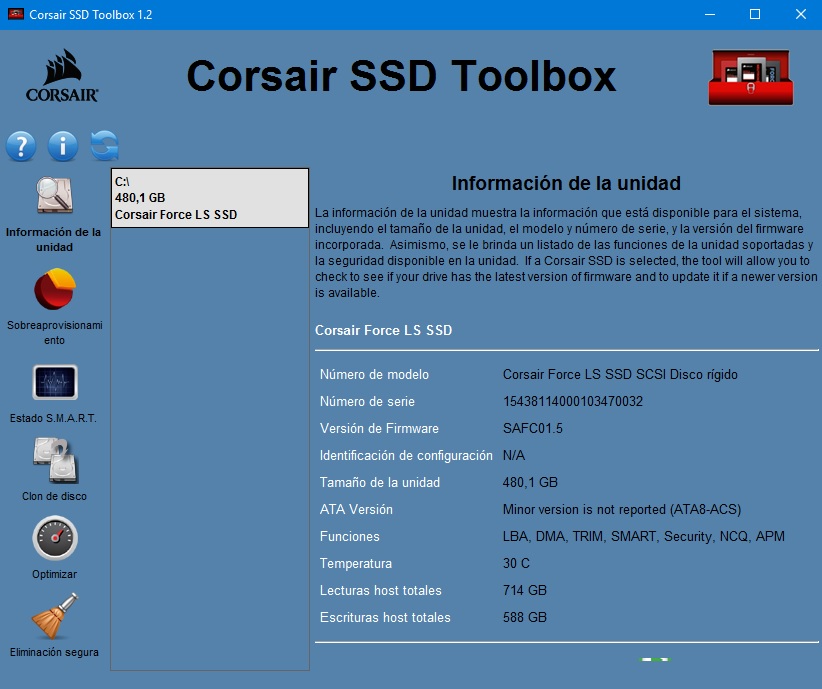Launch the Clon de disco icon
This screenshot has width=822, height=689.
[x=54, y=460]
